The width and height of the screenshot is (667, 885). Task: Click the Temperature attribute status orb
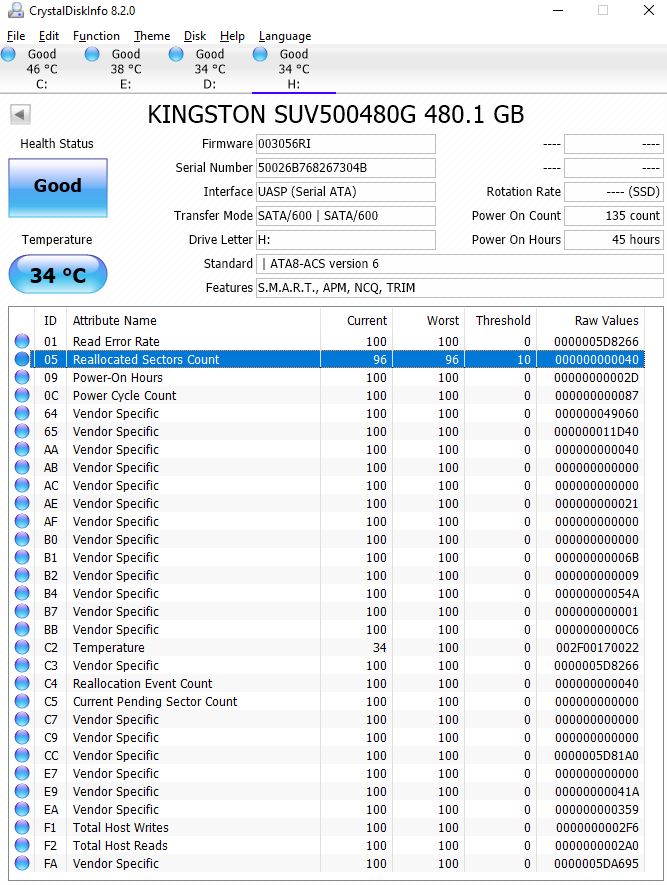tap(22, 648)
